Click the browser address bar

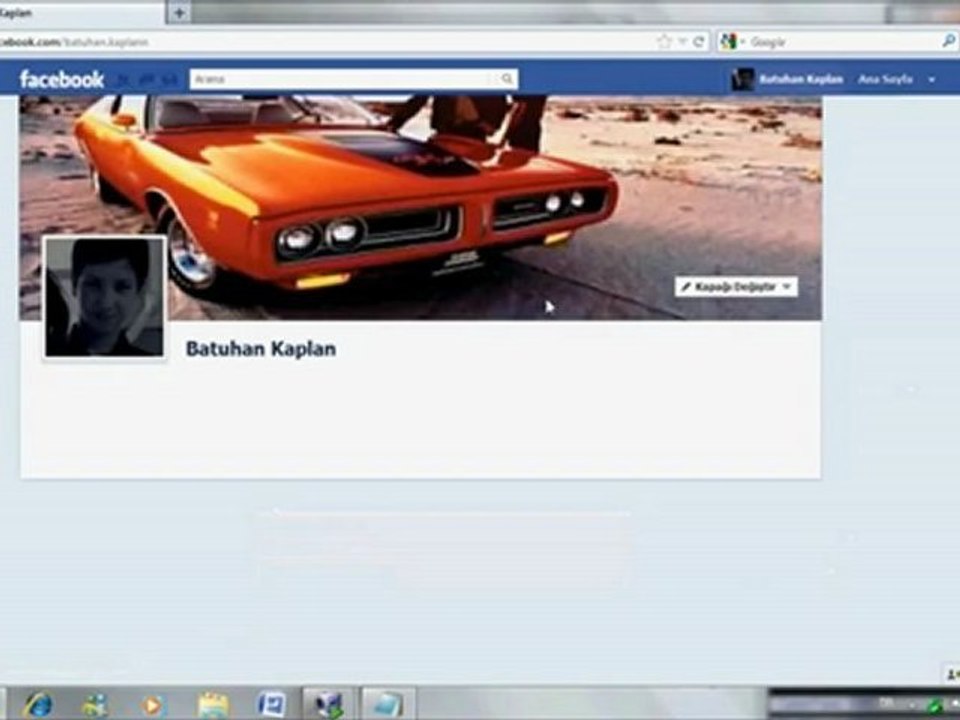(324, 42)
